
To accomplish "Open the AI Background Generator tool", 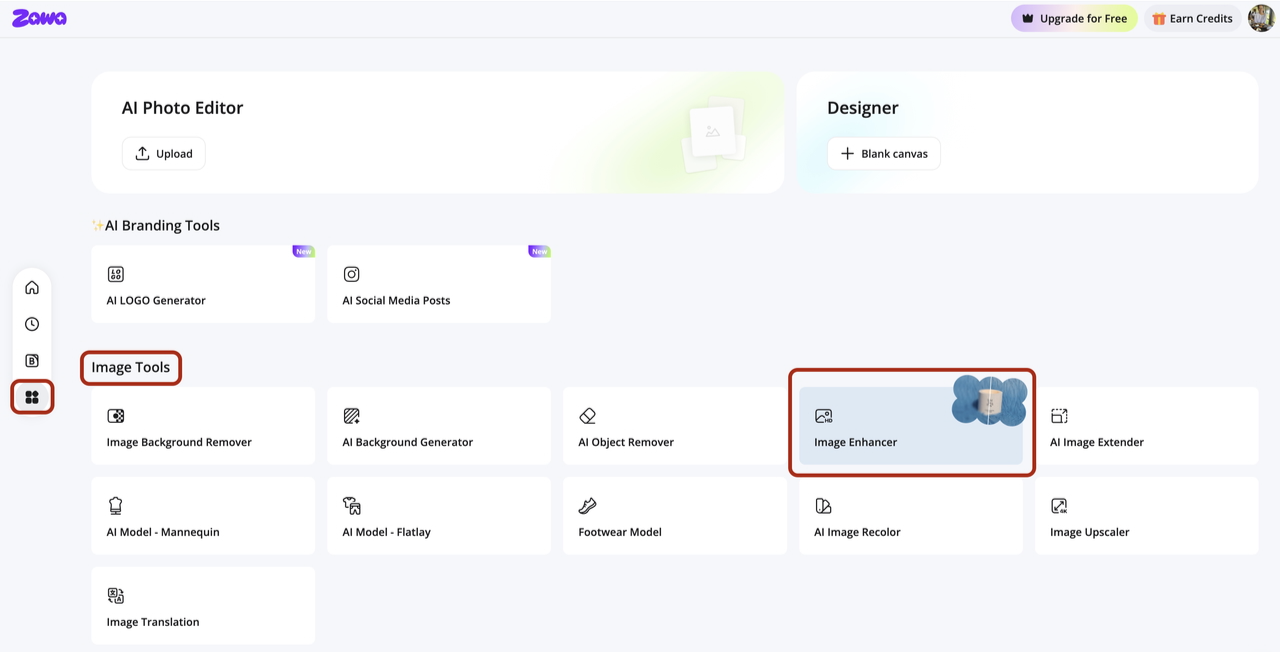I will [439, 426].
